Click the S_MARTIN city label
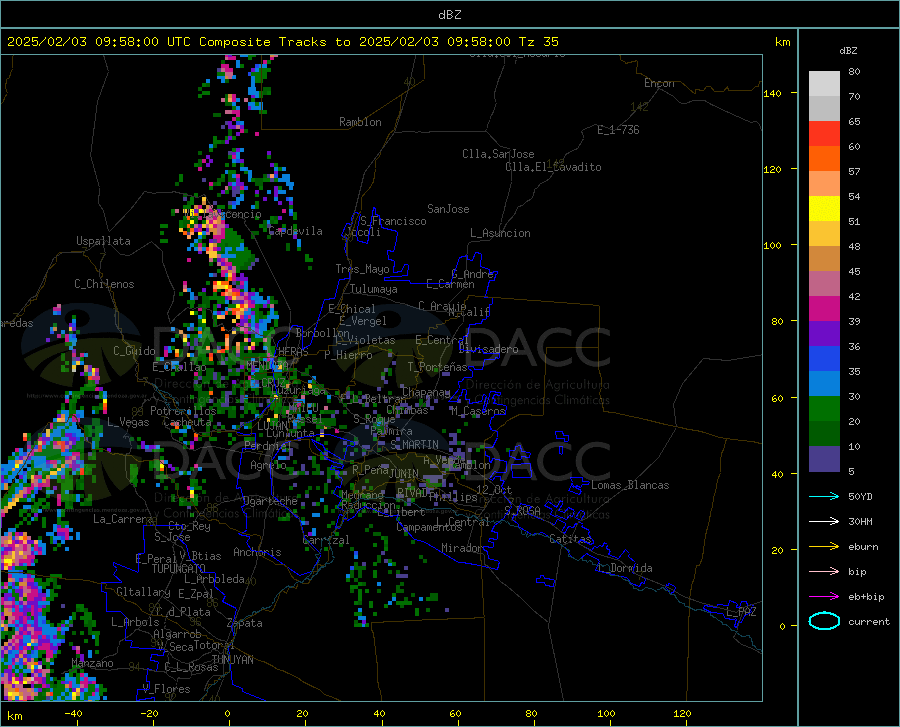Viewport: 900px width, 727px height. coord(414,445)
